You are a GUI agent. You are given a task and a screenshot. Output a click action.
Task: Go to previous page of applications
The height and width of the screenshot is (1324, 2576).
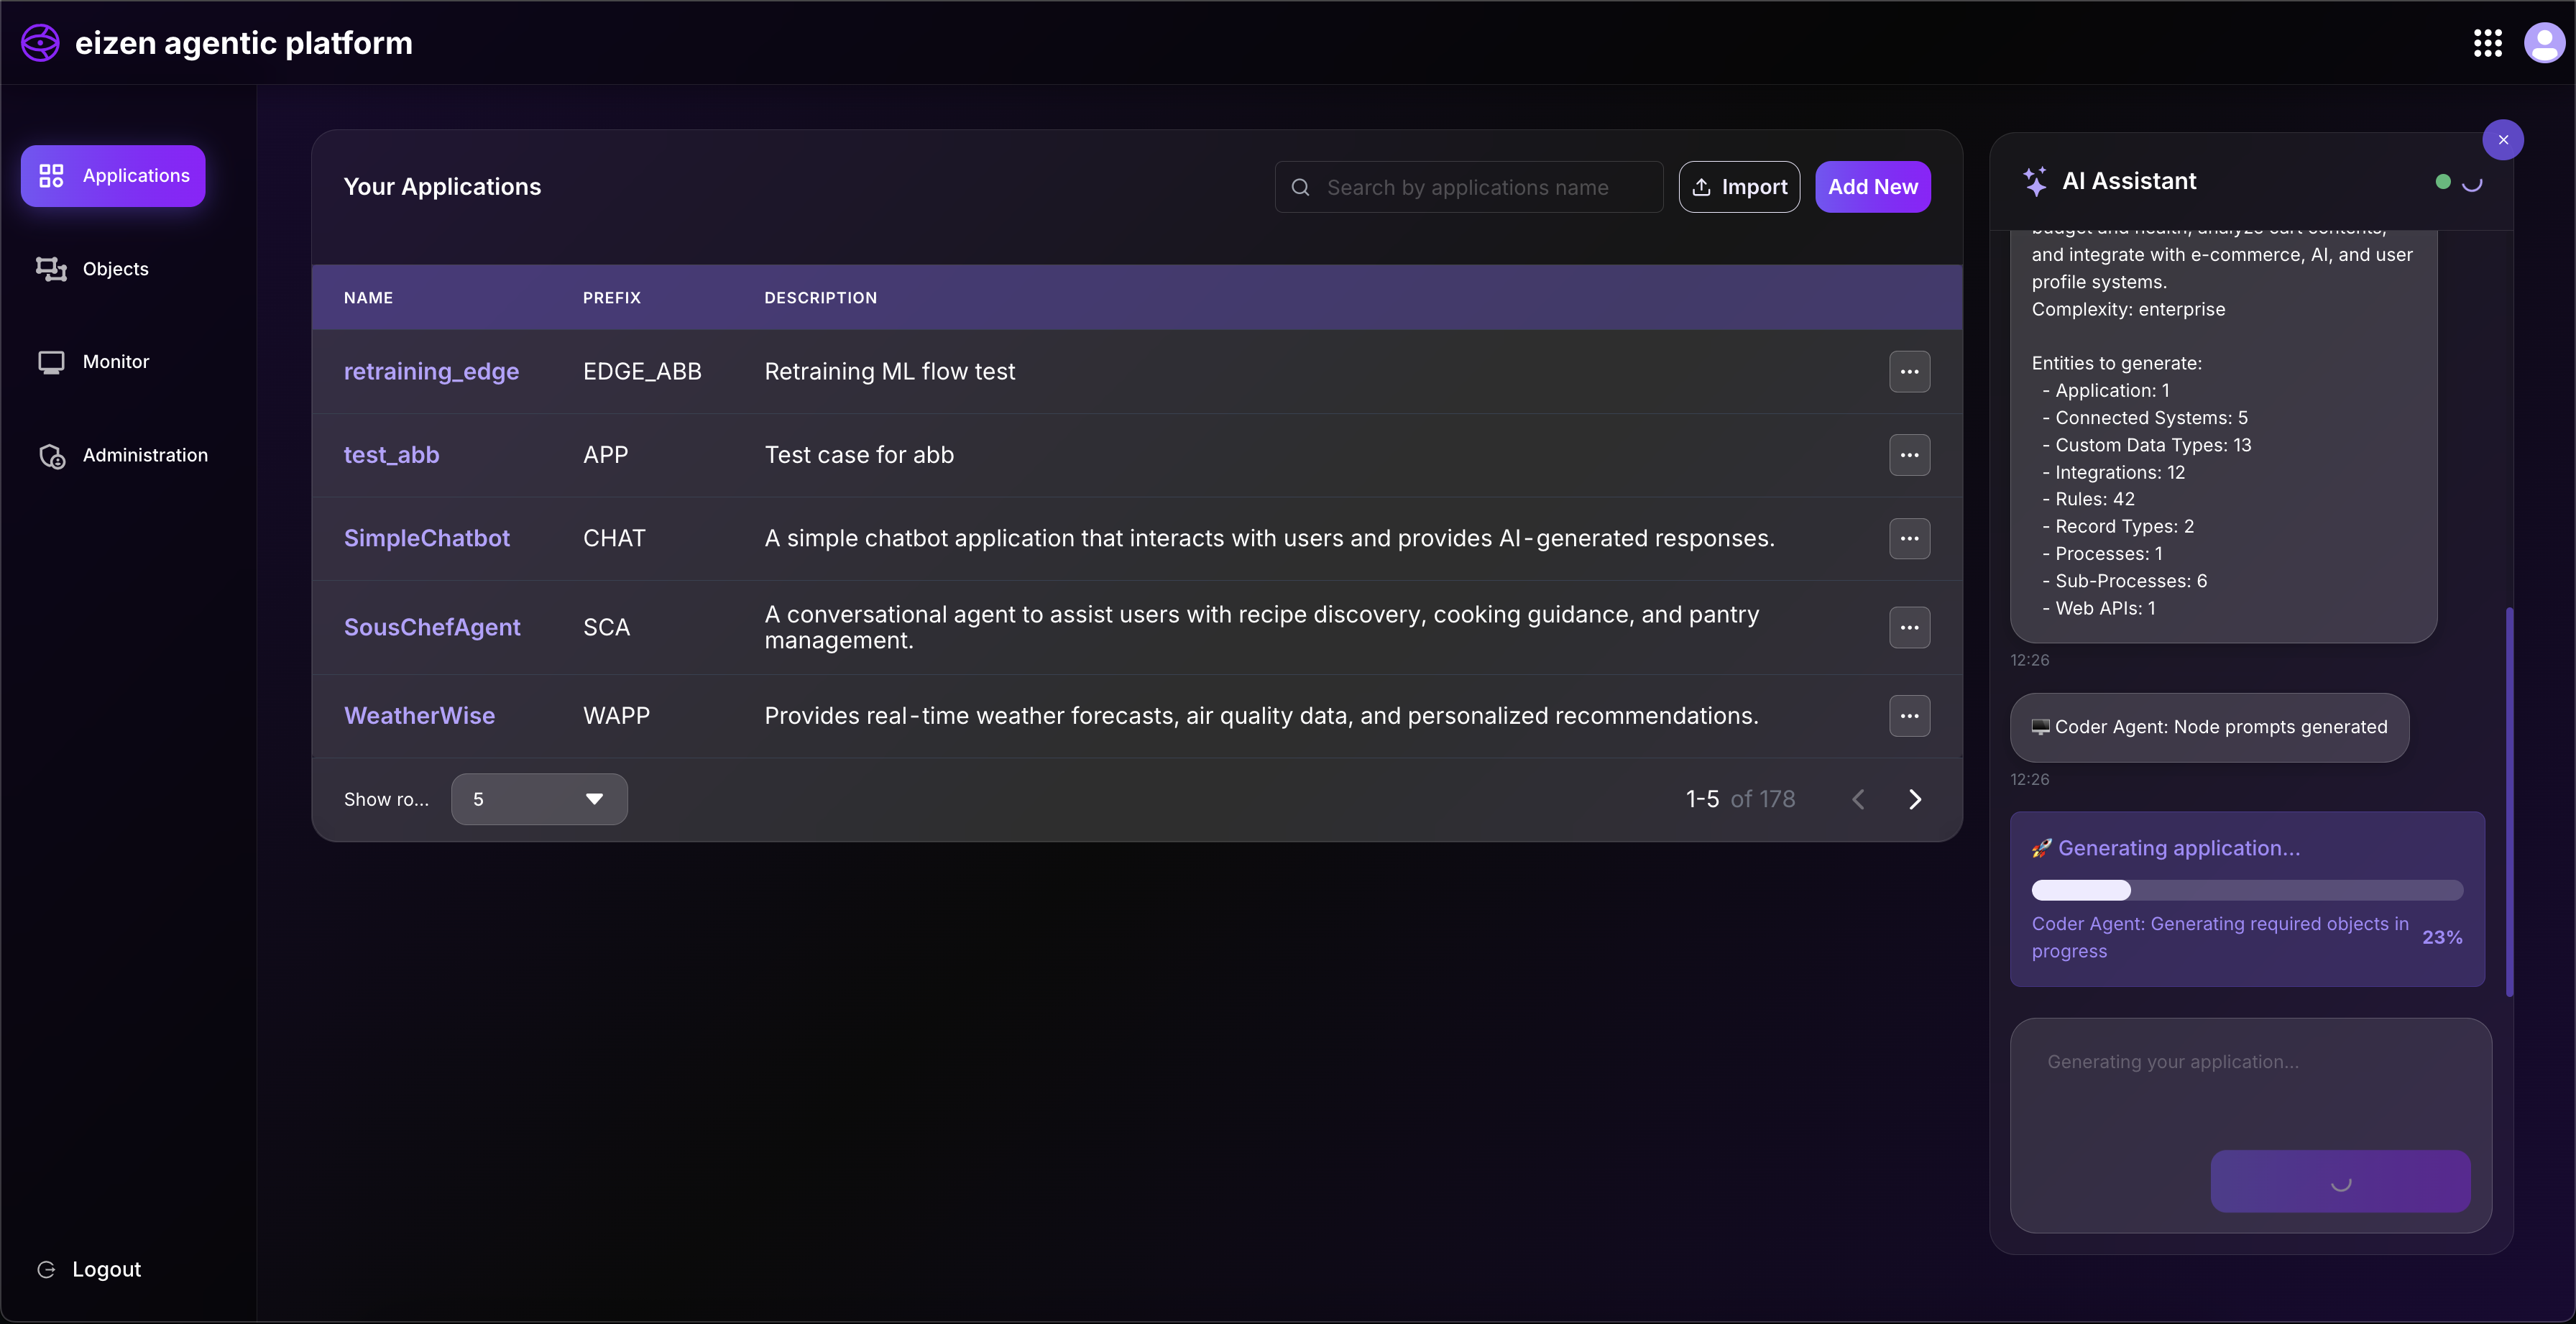click(1858, 799)
